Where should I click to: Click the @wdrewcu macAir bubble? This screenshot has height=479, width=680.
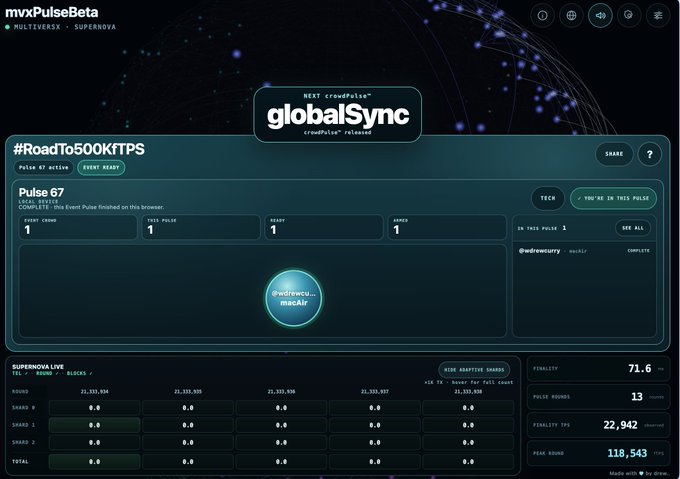click(294, 298)
